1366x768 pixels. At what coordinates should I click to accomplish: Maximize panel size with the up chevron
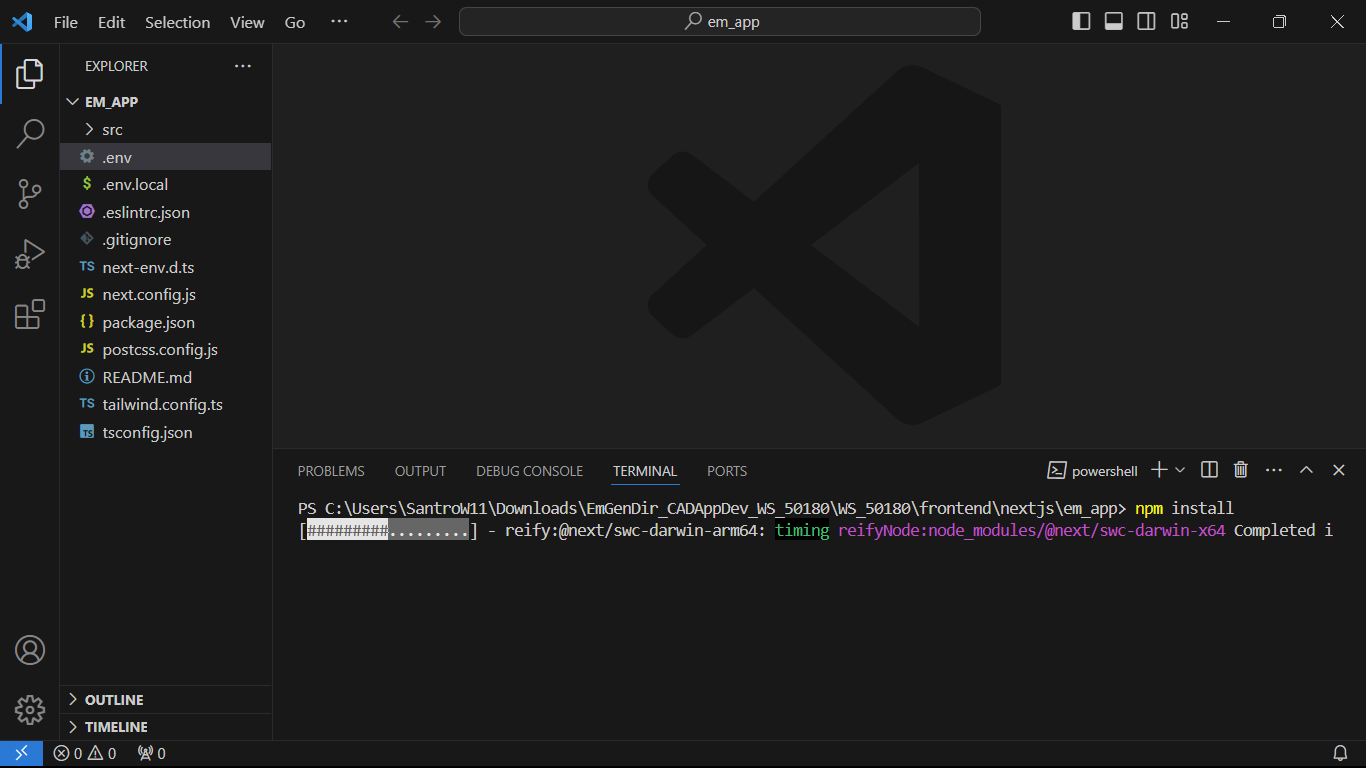tap(1306, 470)
